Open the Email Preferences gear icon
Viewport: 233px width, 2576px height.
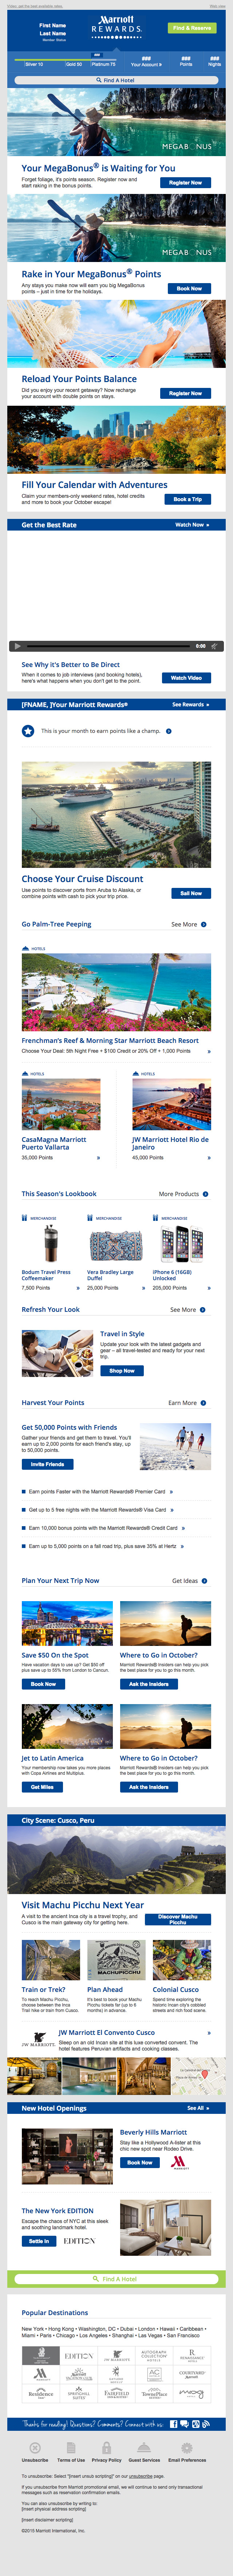[x=187, y=2448]
